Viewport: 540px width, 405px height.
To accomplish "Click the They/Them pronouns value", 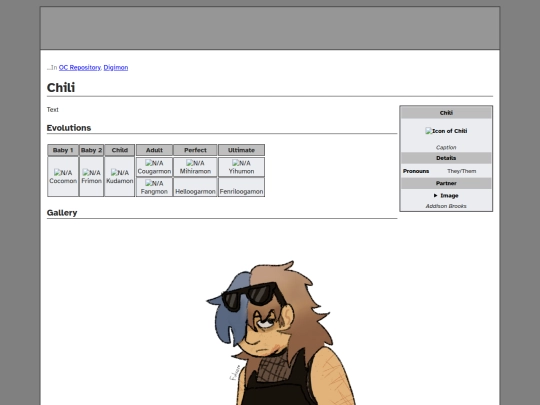I will [x=461, y=171].
